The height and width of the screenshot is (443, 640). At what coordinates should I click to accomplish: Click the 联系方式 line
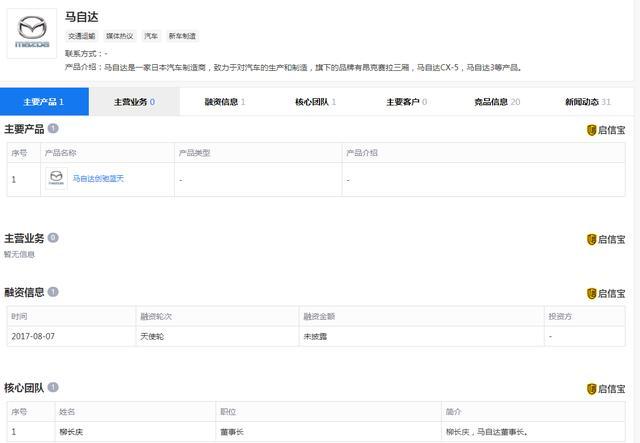tap(86, 53)
